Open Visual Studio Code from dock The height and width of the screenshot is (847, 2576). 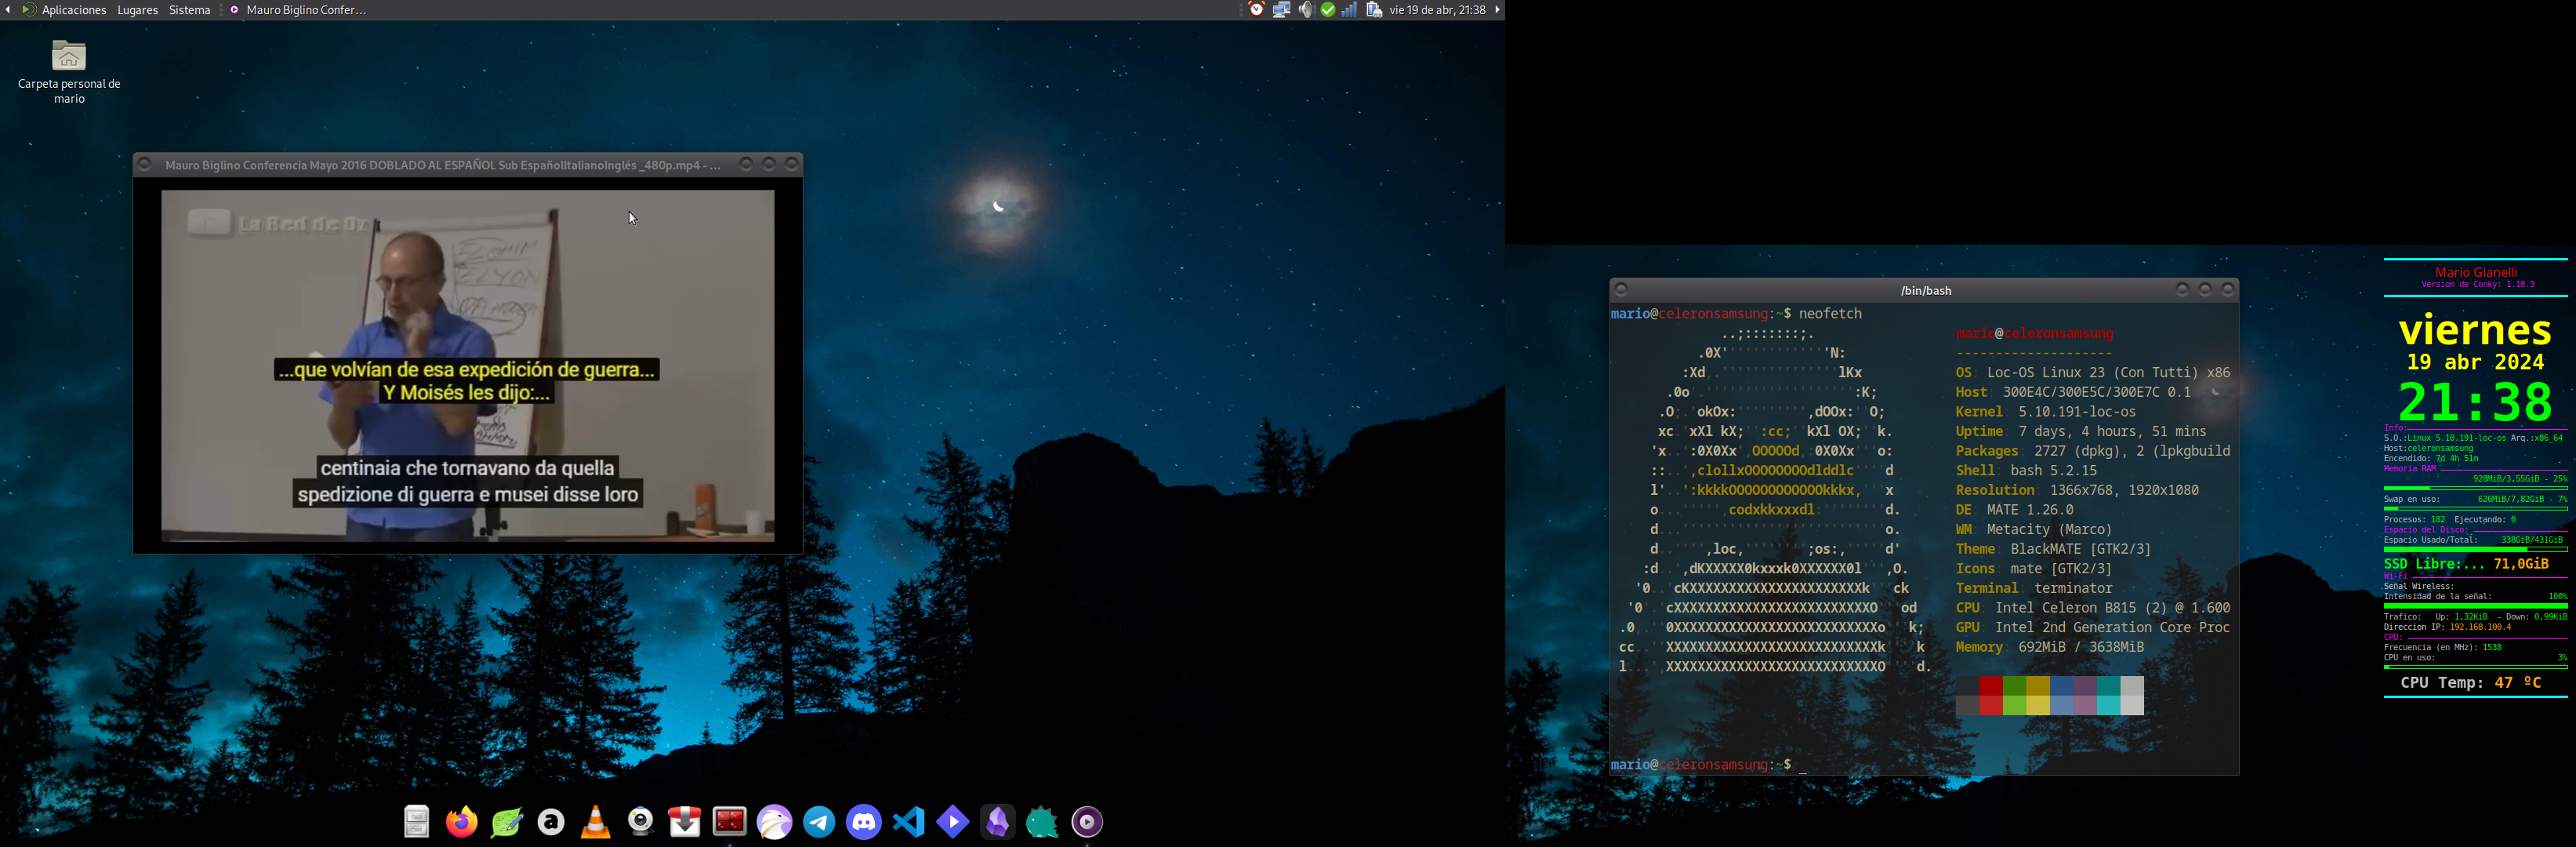pyautogui.click(x=908, y=822)
